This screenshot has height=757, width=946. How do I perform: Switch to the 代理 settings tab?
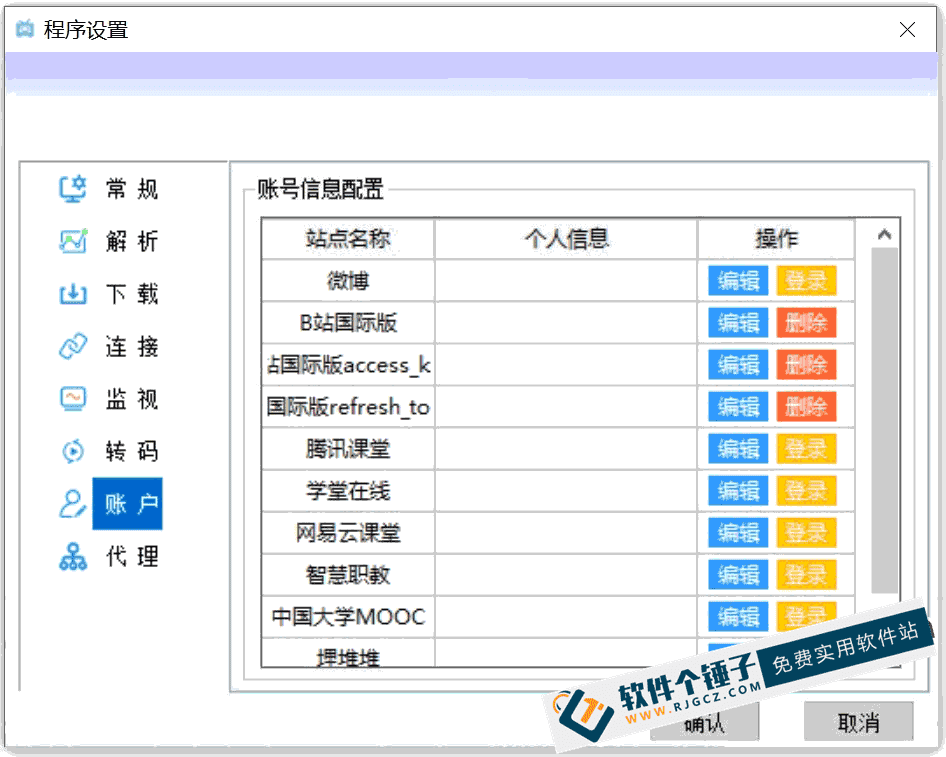point(131,557)
